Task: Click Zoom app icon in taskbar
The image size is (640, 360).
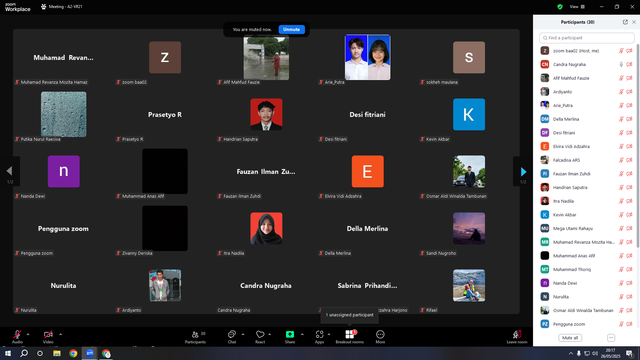Action: (x=90, y=353)
